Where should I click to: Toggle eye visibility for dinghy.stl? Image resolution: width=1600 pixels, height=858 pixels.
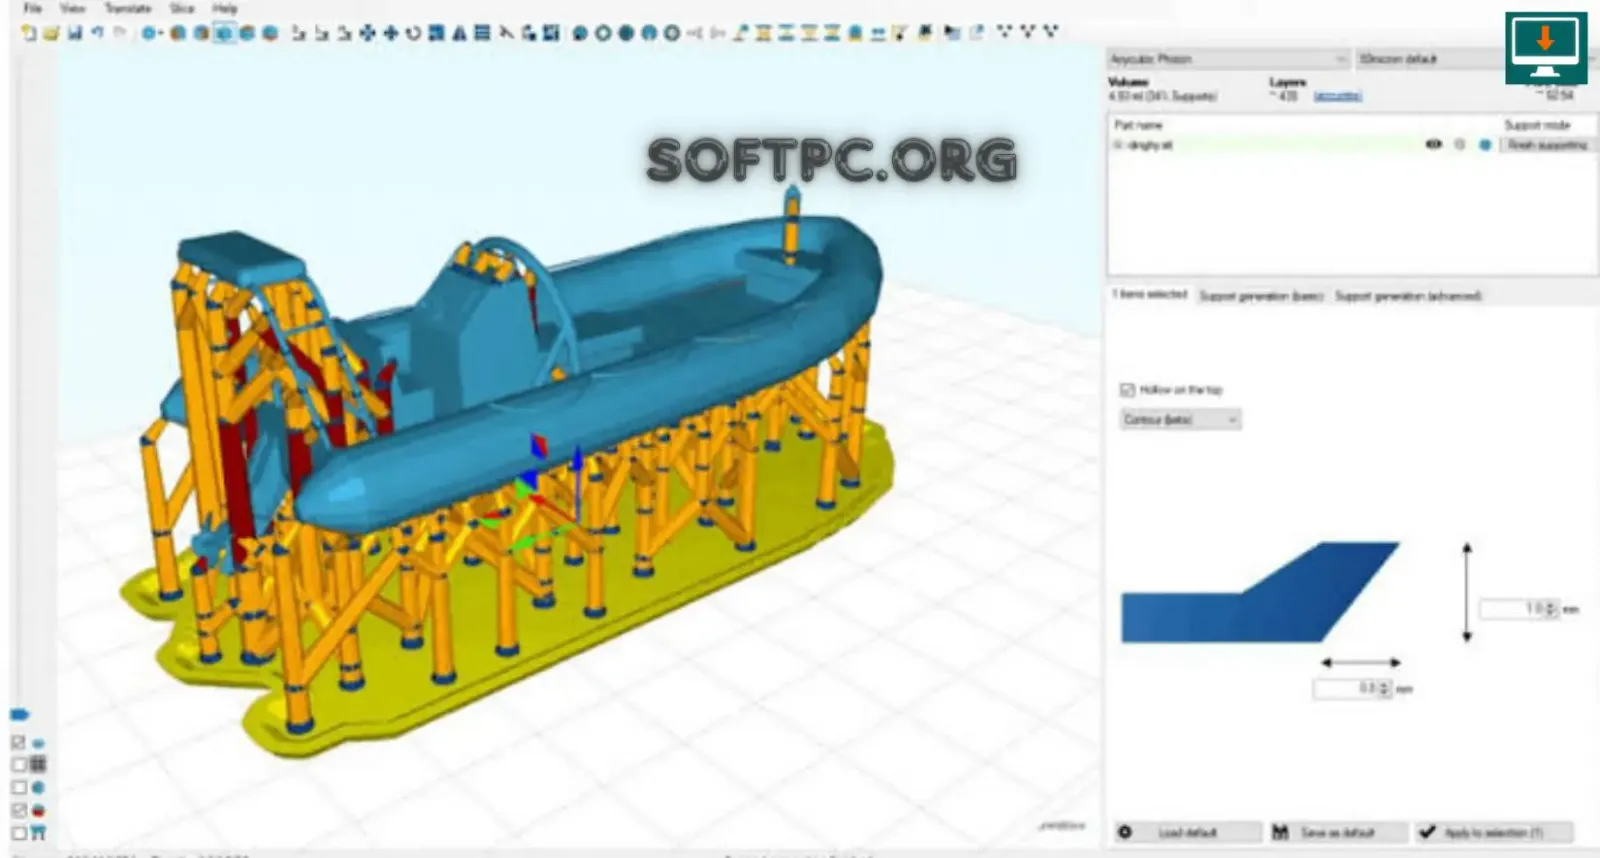tap(1433, 145)
